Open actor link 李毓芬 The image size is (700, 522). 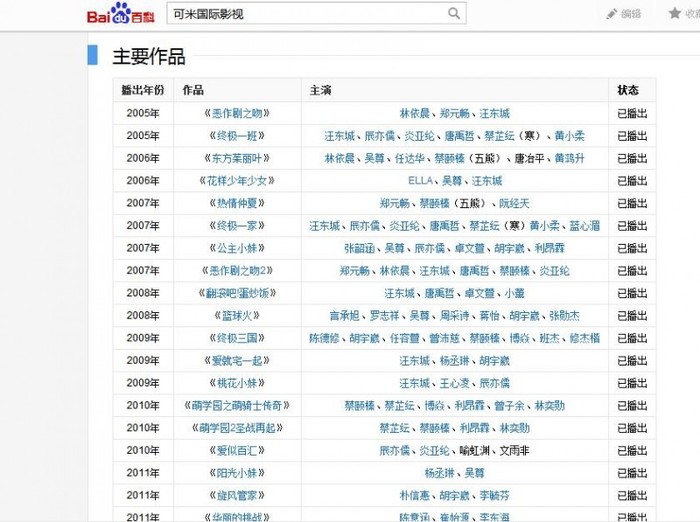pyautogui.click(x=494, y=495)
